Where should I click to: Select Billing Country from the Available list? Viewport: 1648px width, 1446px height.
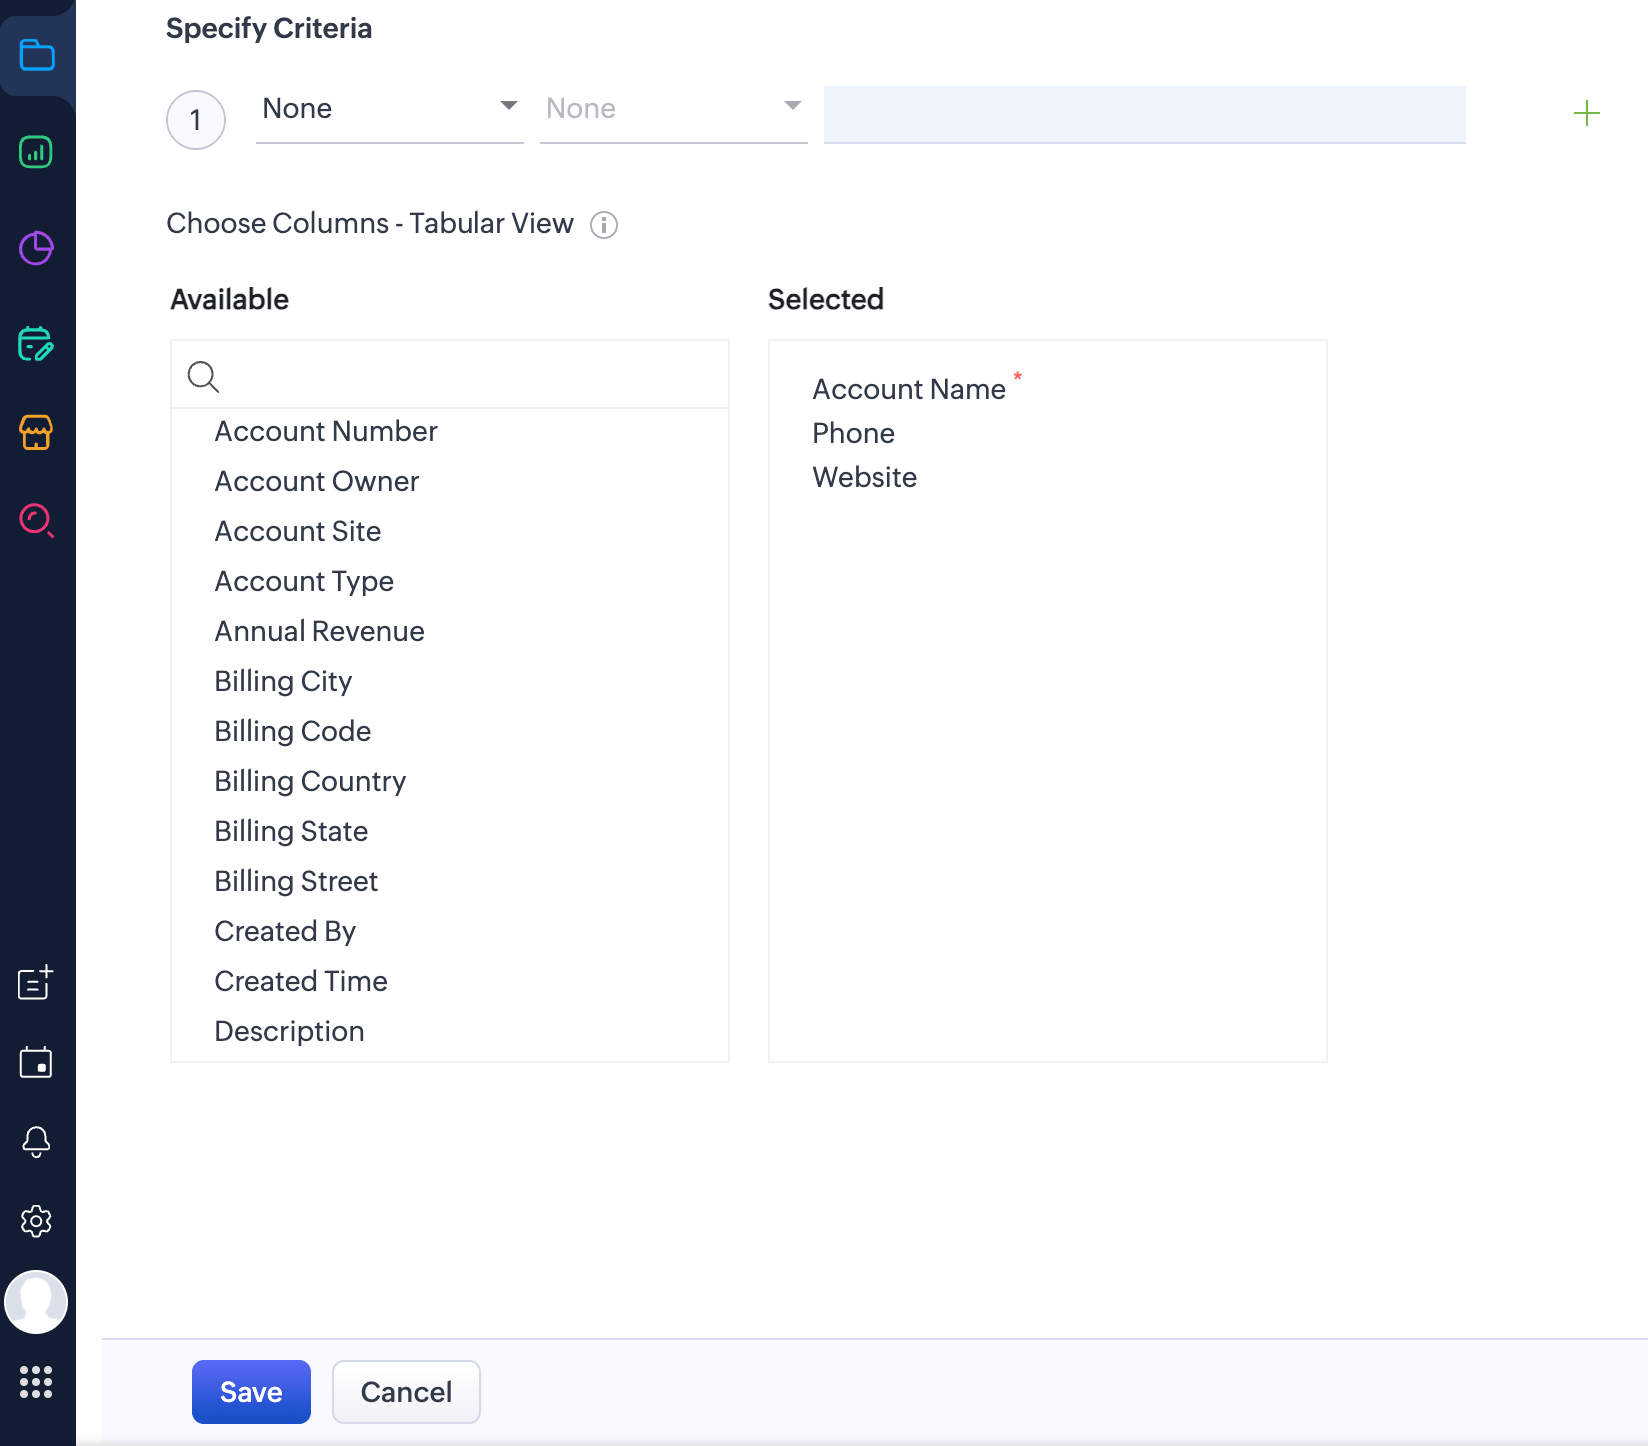(x=310, y=781)
